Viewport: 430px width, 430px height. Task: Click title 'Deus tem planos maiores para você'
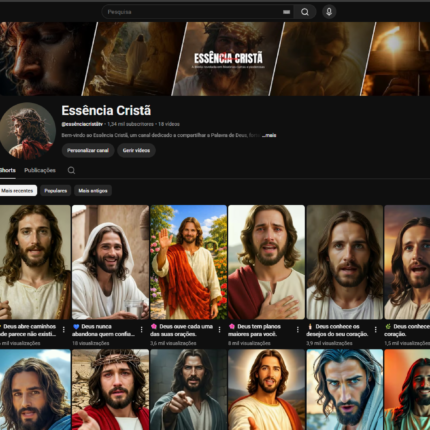pos(255,330)
